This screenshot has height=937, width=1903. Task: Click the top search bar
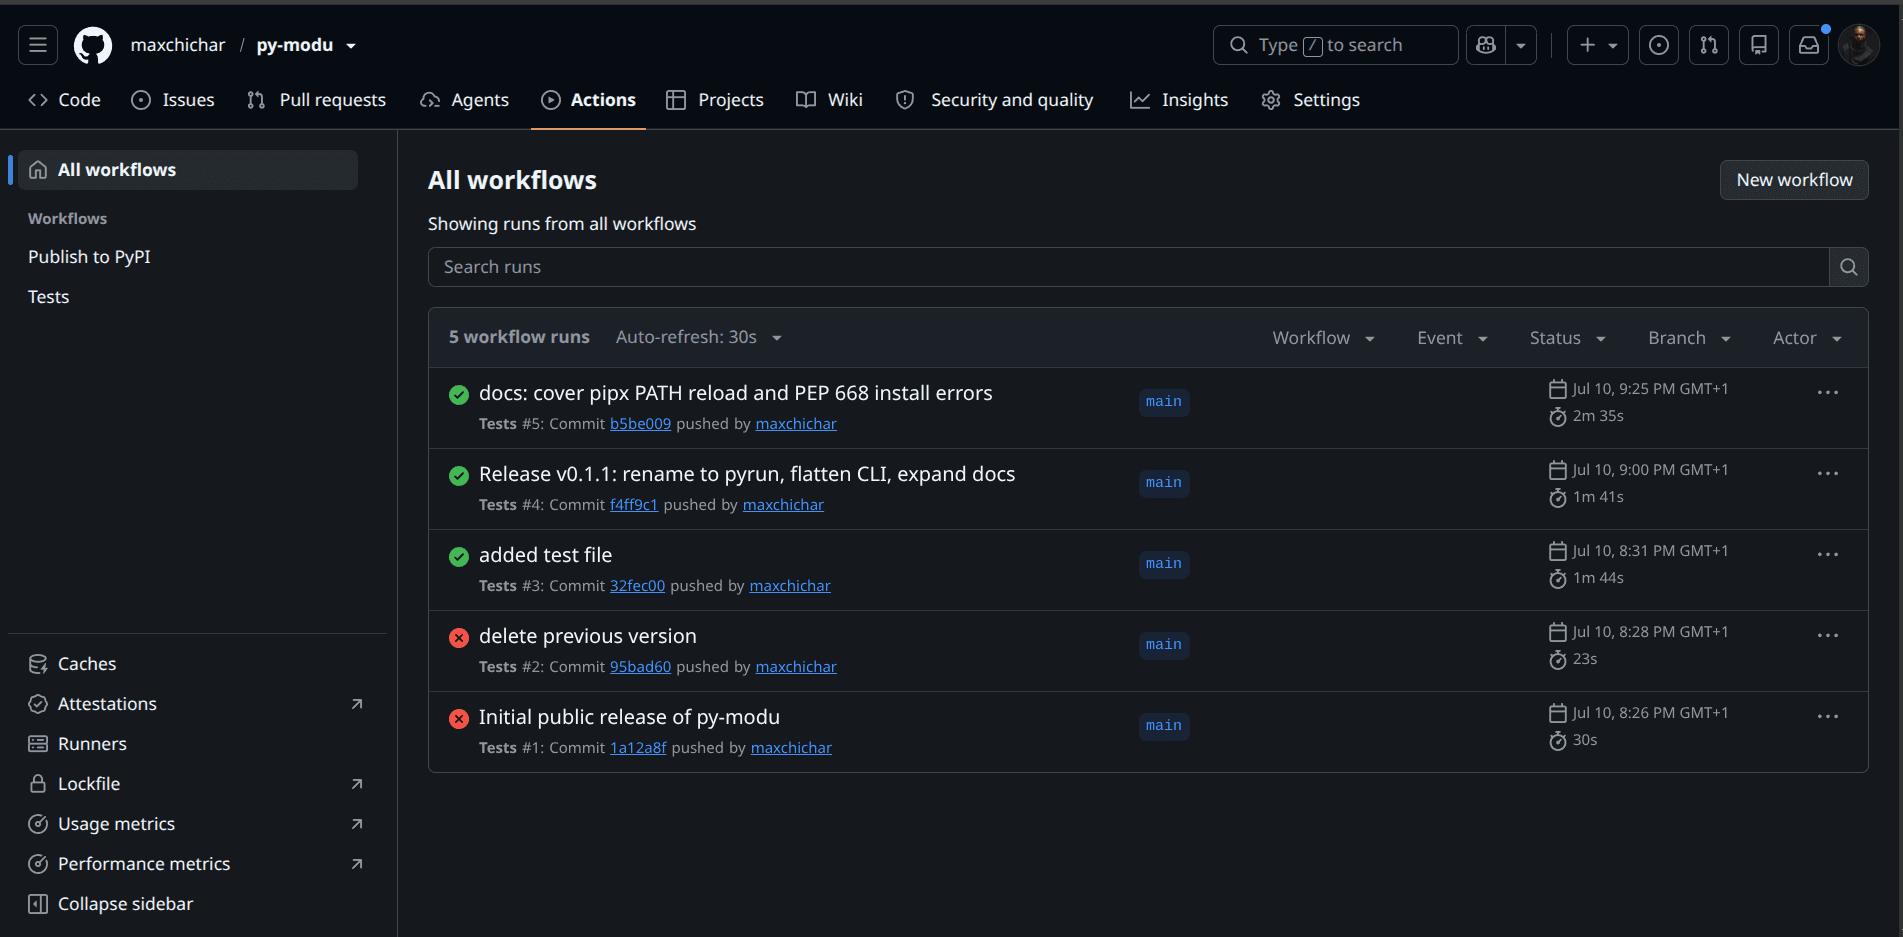[1335, 45]
